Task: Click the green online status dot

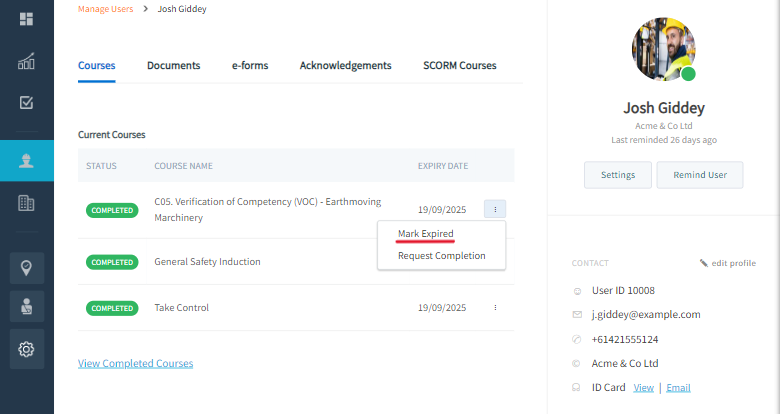Action: 688,74
